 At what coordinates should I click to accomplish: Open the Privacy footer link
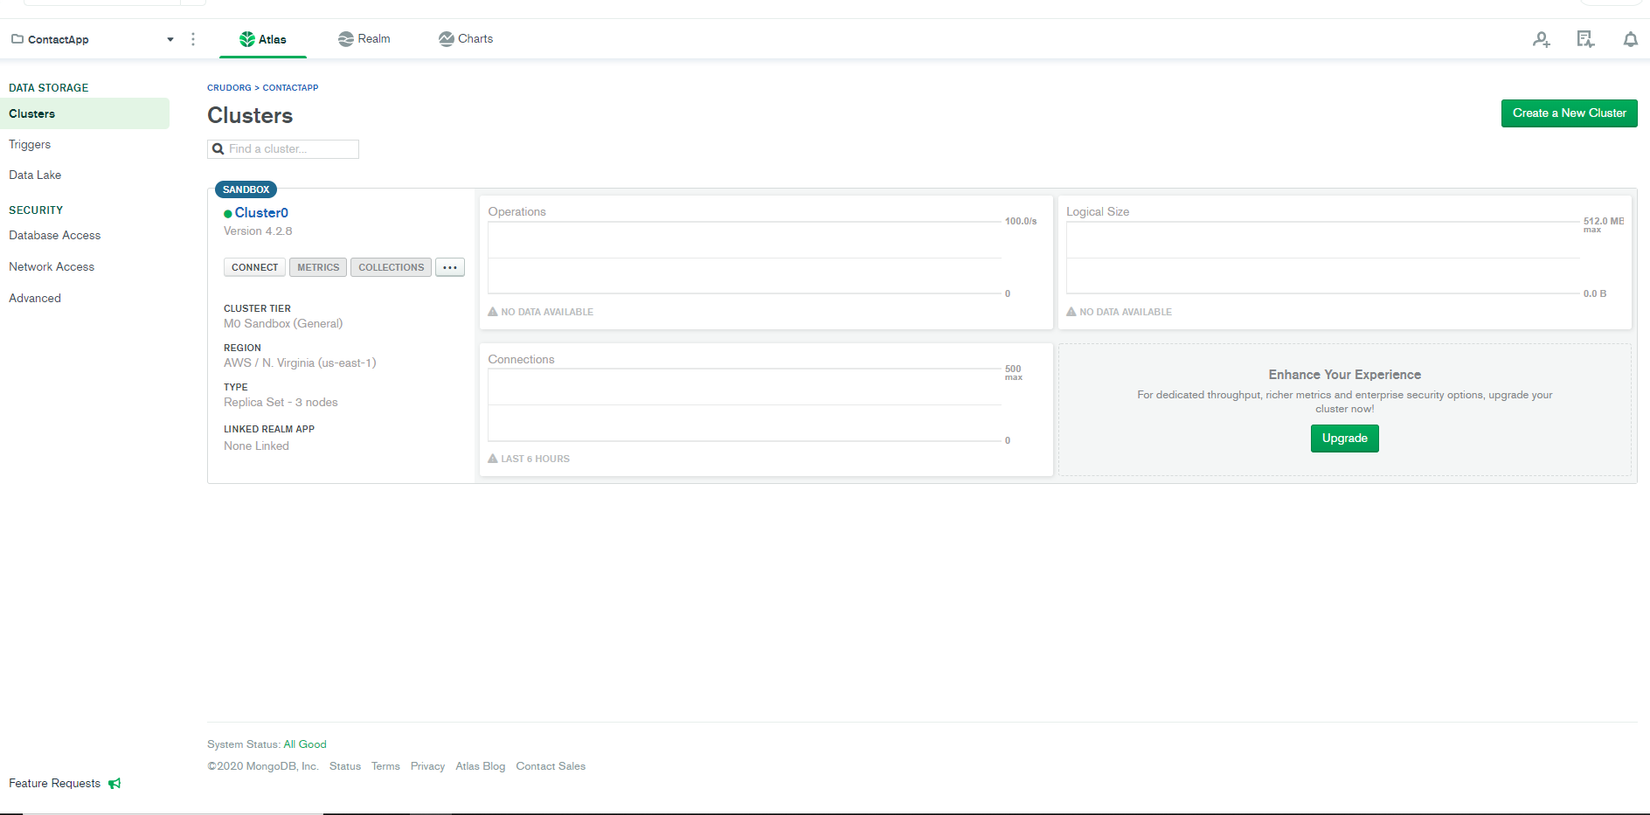(427, 766)
